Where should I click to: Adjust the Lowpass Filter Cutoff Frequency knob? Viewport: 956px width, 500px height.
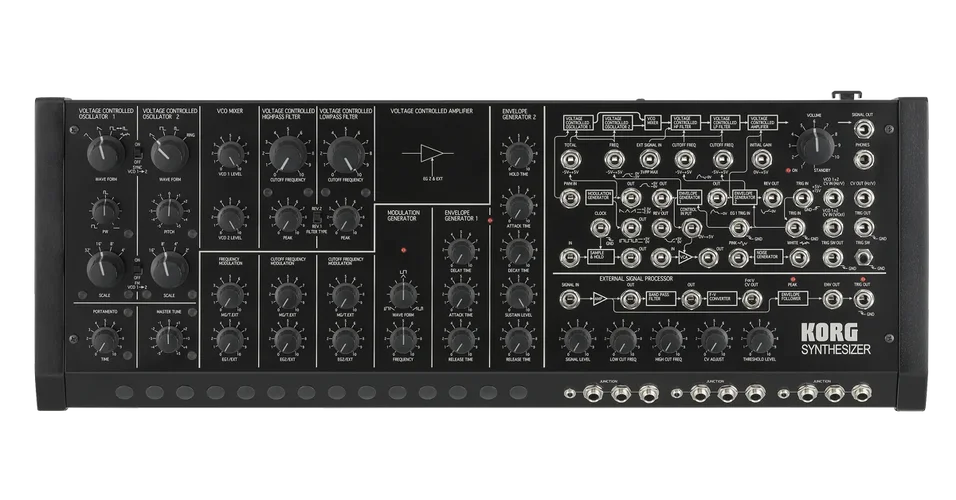point(346,155)
